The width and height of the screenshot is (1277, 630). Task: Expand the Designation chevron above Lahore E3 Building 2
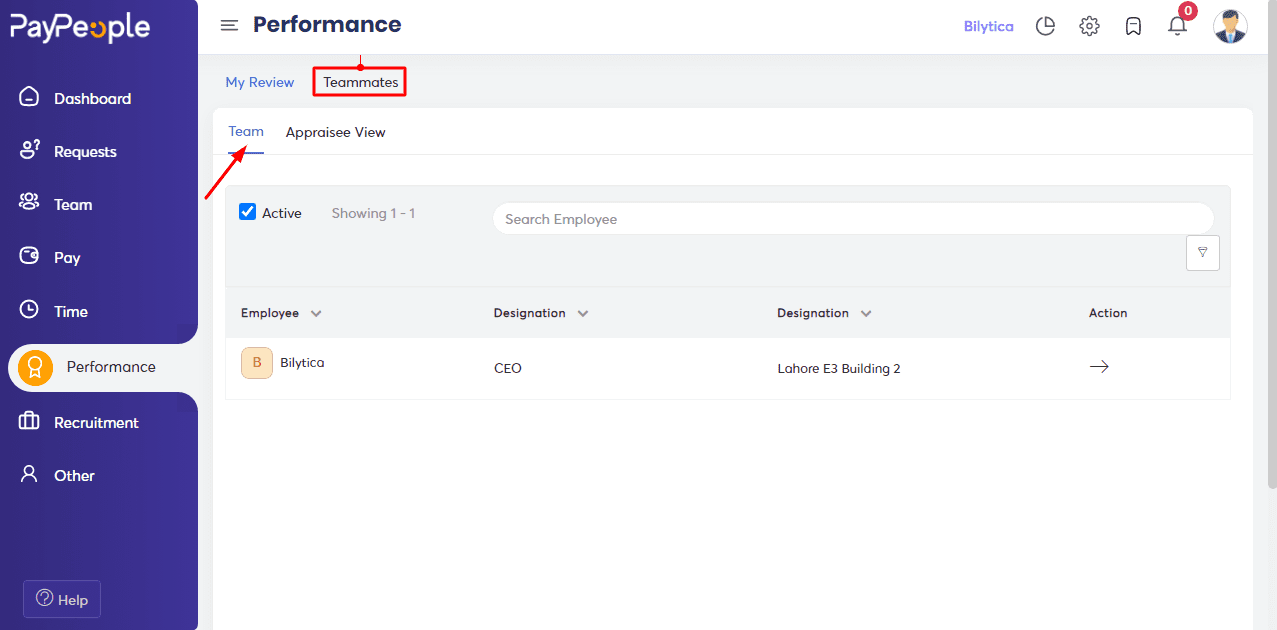(x=866, y=314)
